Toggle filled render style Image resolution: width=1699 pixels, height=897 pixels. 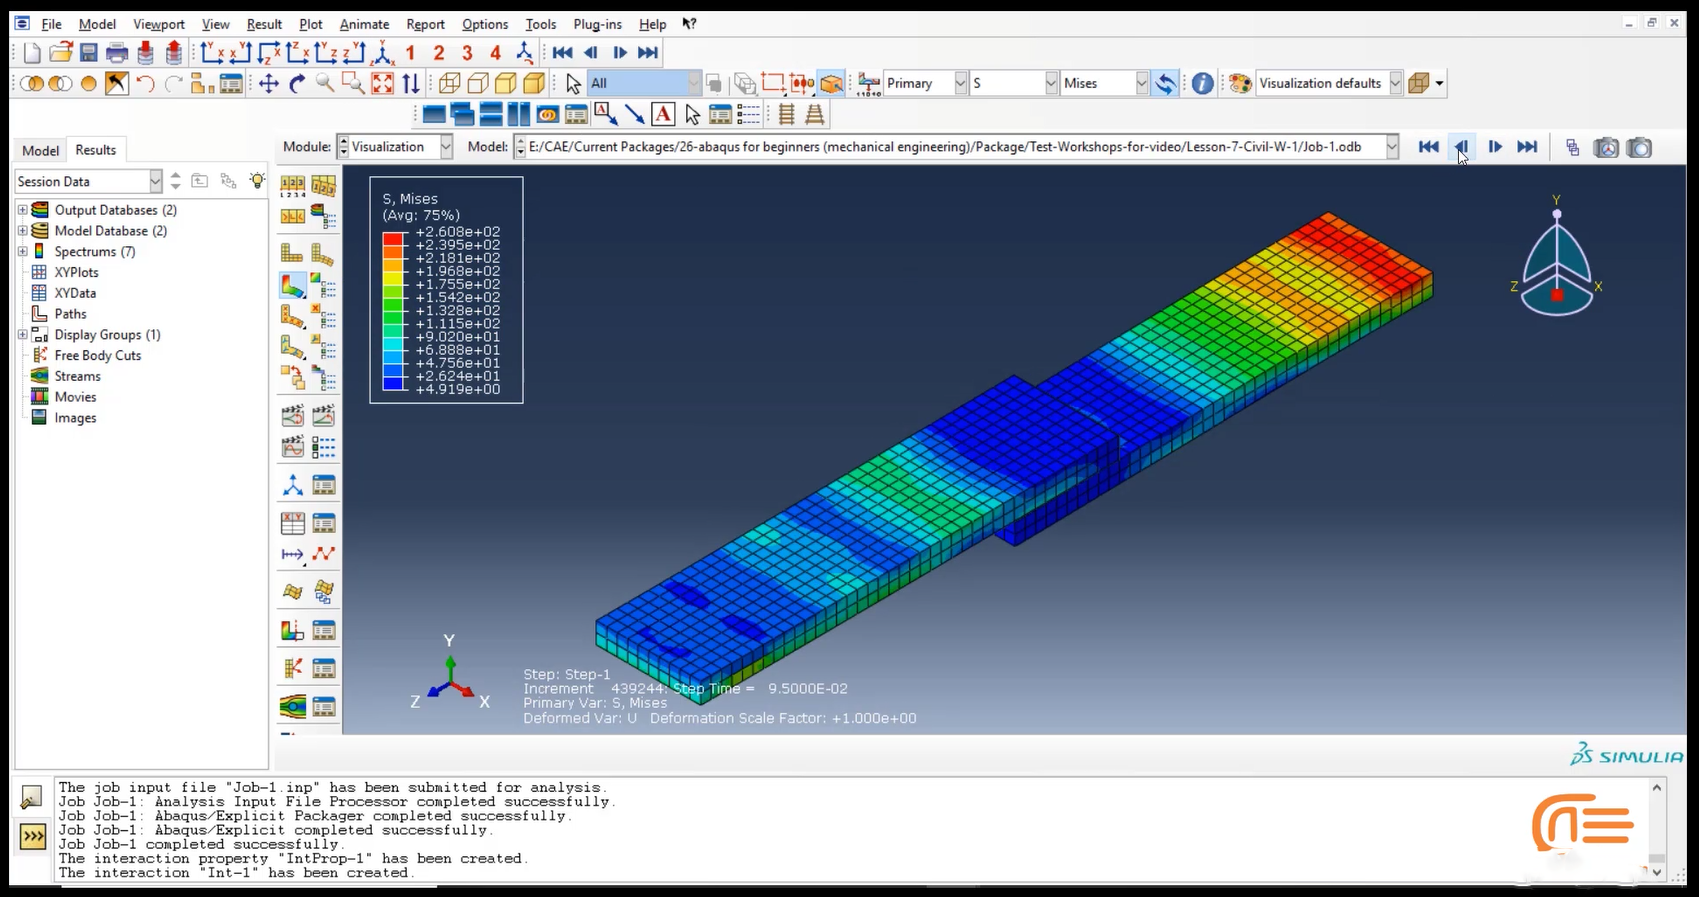click(x=506, y=84)
